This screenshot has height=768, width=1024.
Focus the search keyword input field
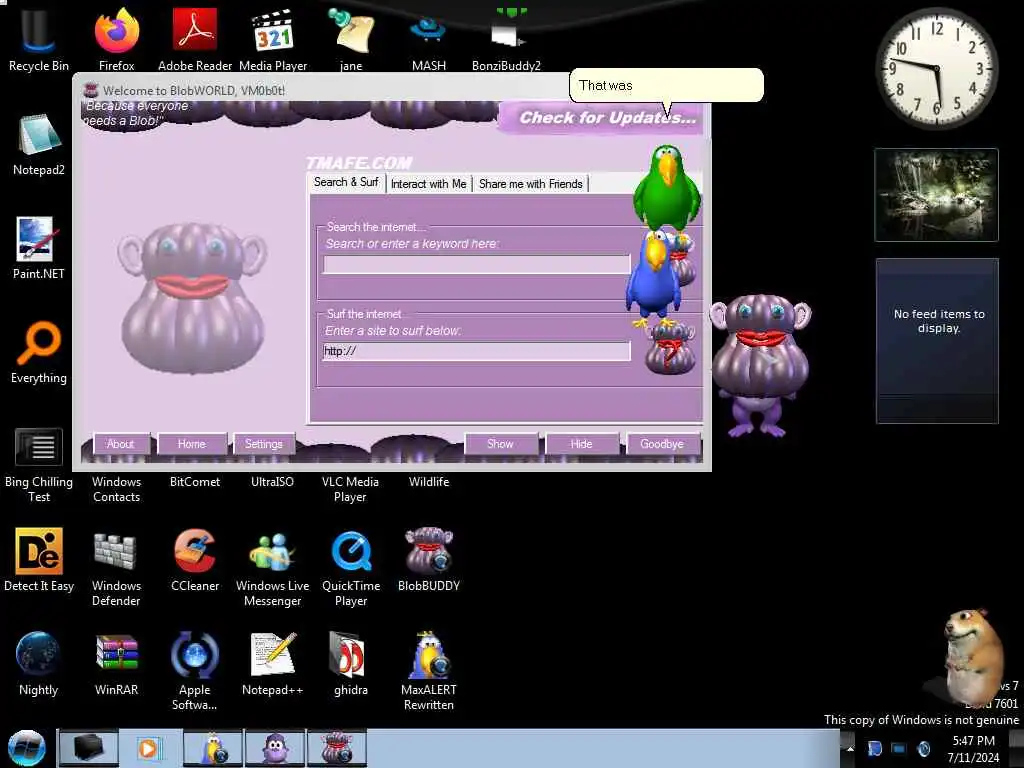point(477,264)
